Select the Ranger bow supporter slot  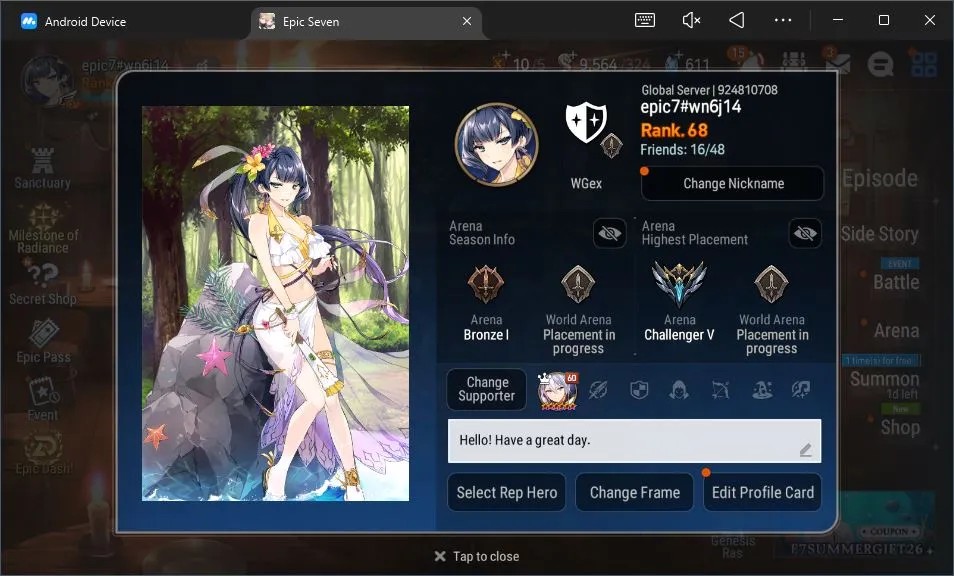click(x=720, y=390)
